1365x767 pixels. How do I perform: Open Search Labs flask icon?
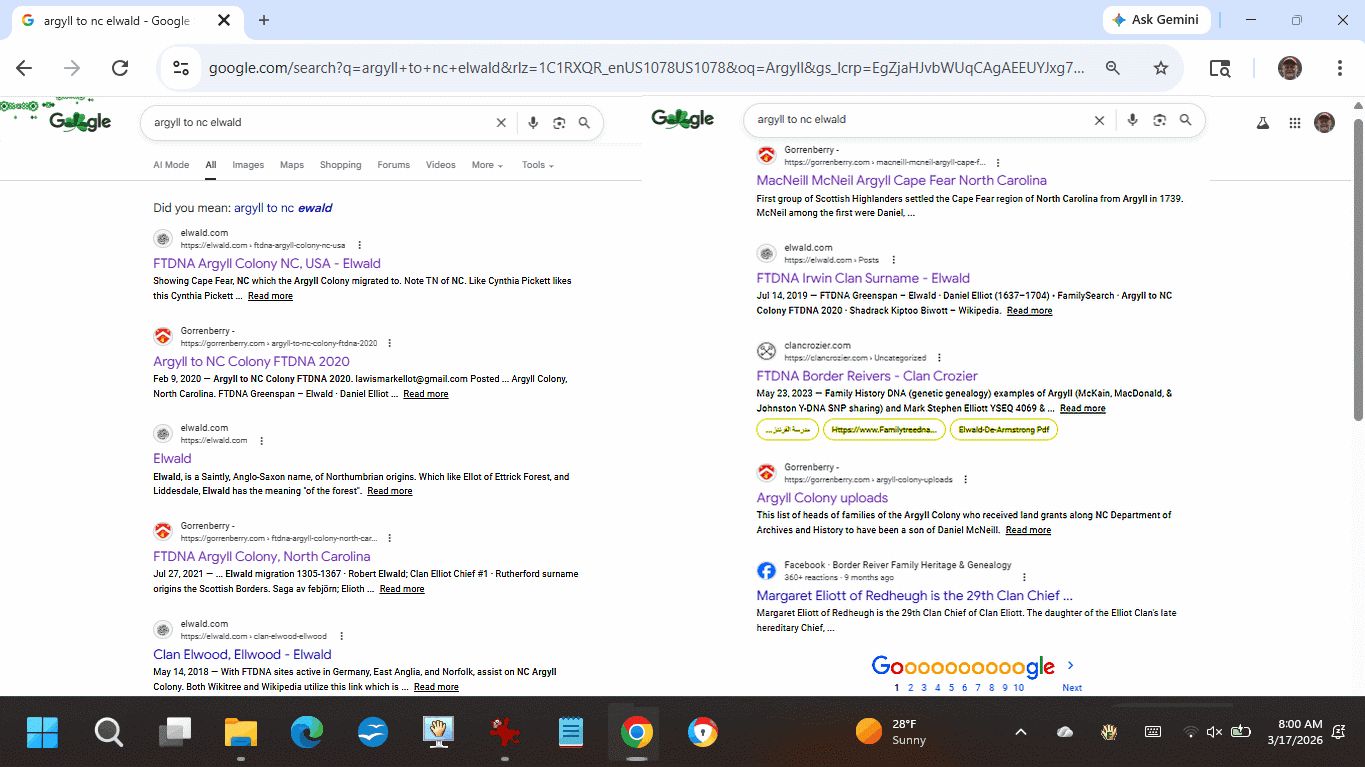coord(1263,123)
